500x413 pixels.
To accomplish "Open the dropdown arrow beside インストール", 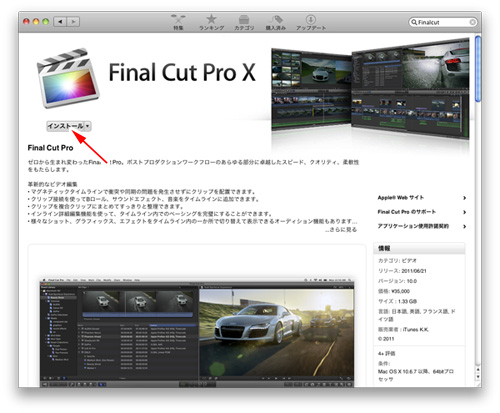I will tap(87, 126).
